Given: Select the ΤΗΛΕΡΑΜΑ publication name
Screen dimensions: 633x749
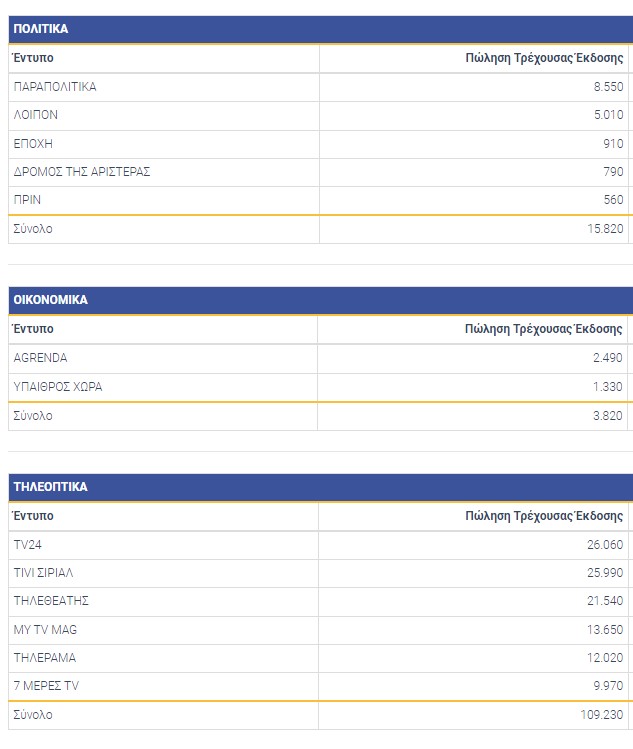Looking at the screenshot, I should [x=45, y=658].
